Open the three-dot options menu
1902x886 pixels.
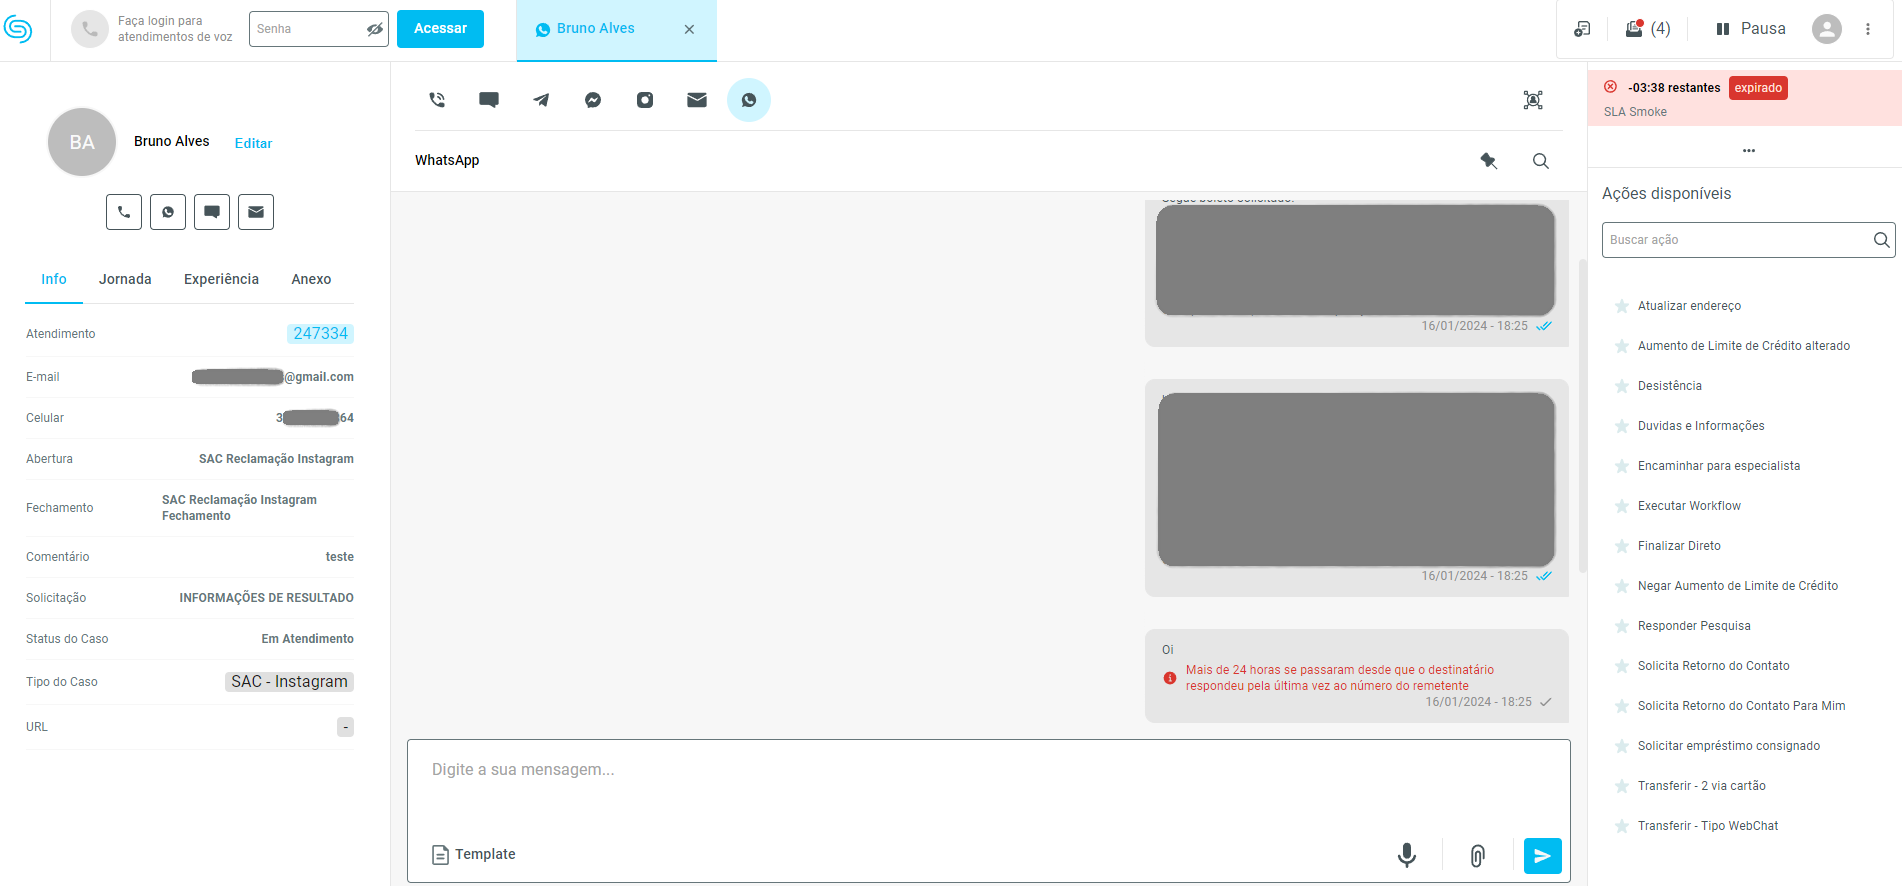pyautogui.click(x=1867, y=29)
